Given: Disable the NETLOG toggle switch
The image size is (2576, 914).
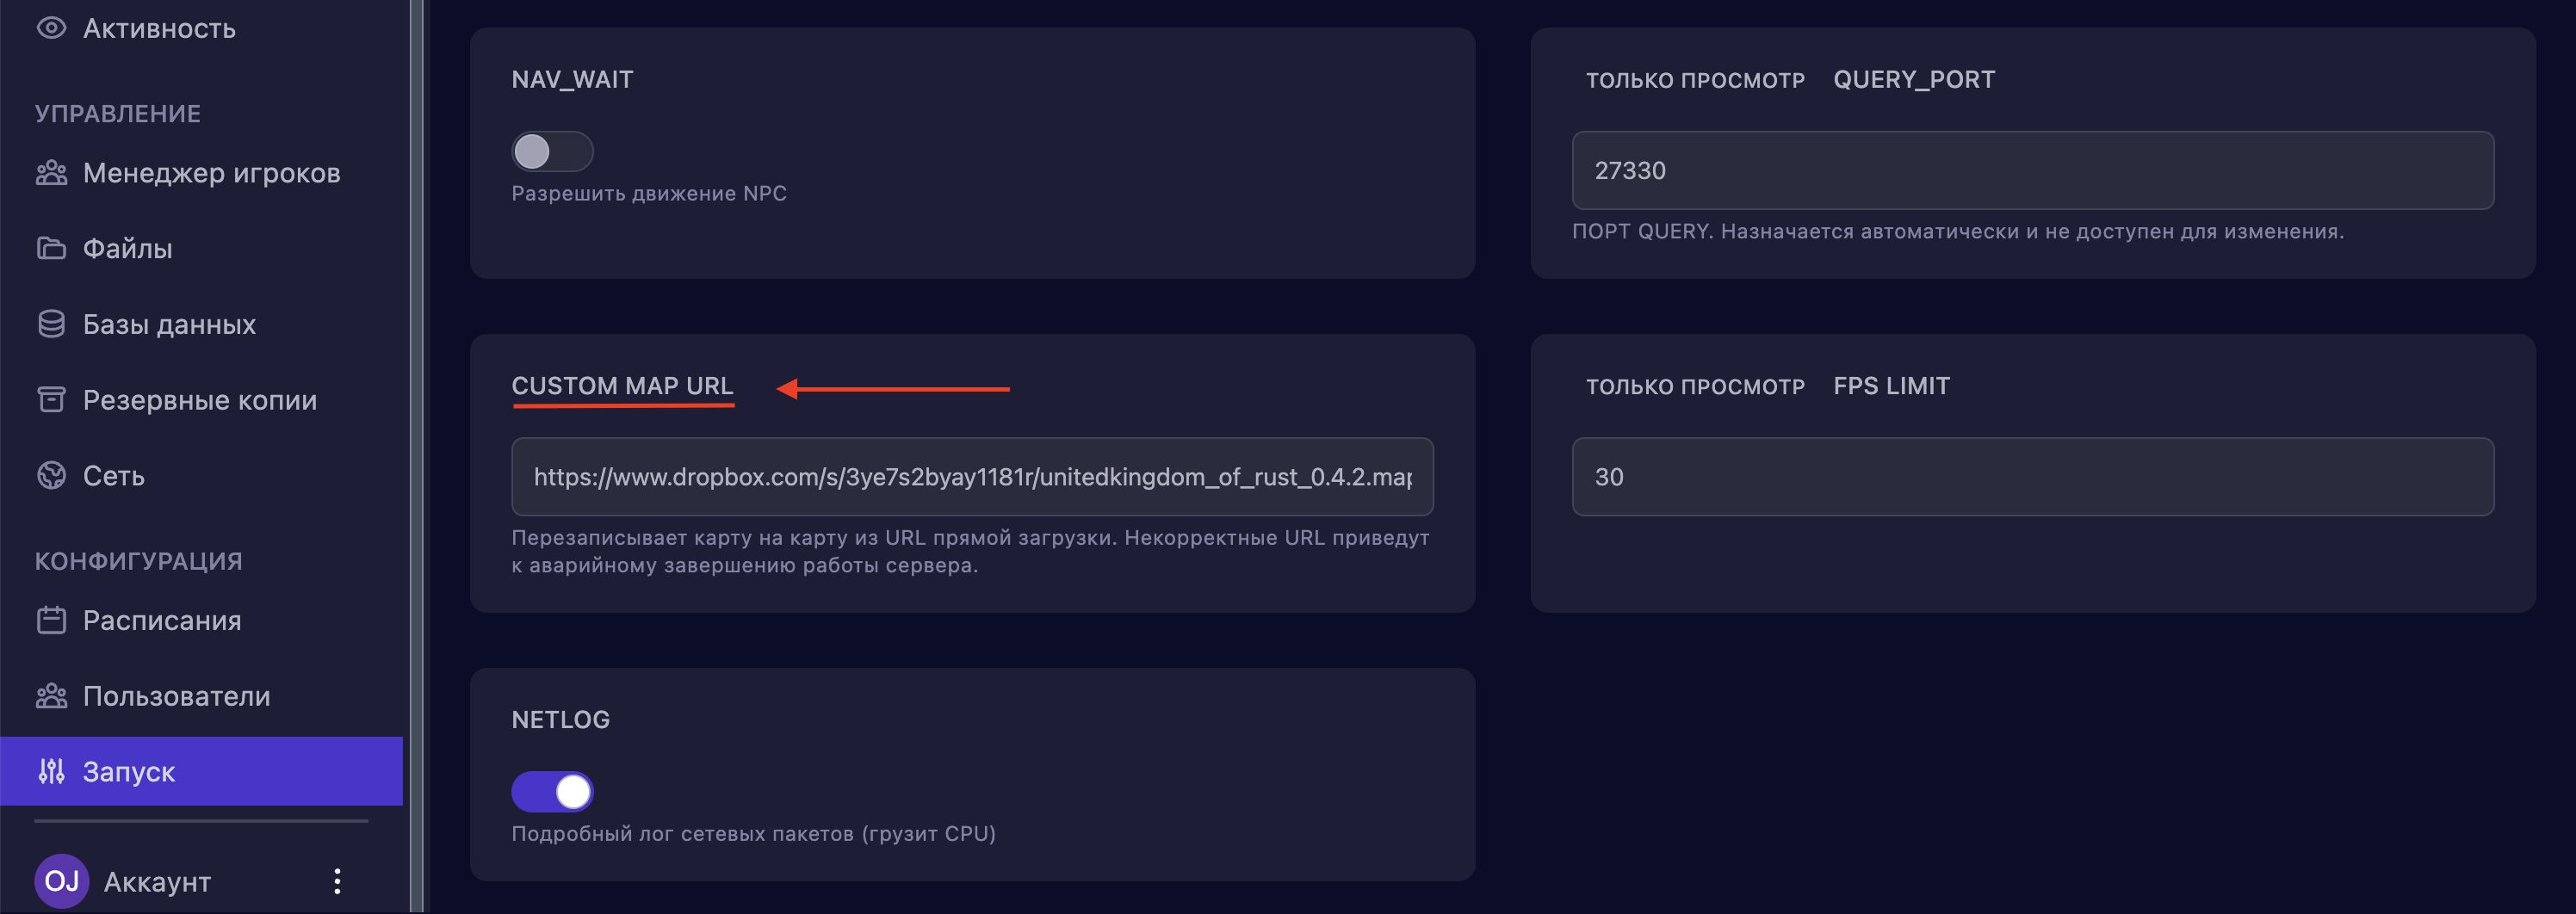Looking at the screenshot, I should click(552, 792).
